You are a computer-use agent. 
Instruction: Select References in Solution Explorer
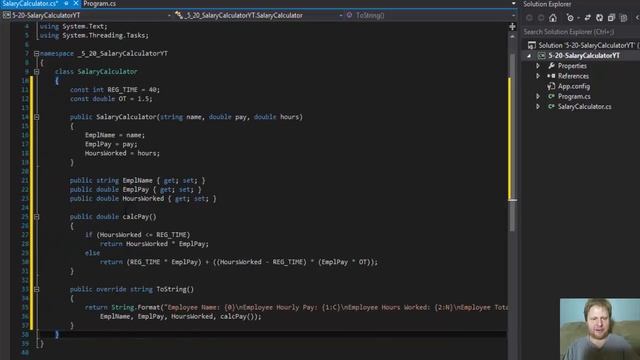pos(573,76)
